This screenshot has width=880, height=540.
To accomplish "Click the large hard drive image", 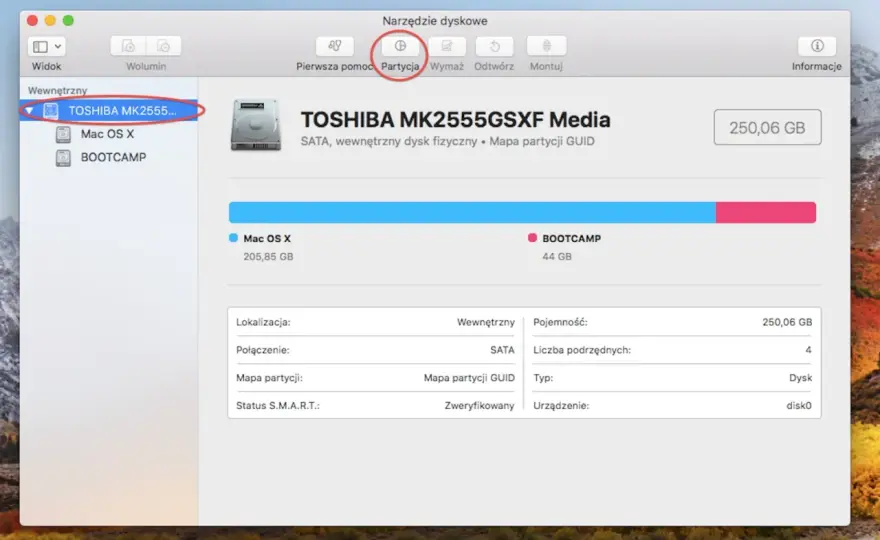I will [256, 125].
